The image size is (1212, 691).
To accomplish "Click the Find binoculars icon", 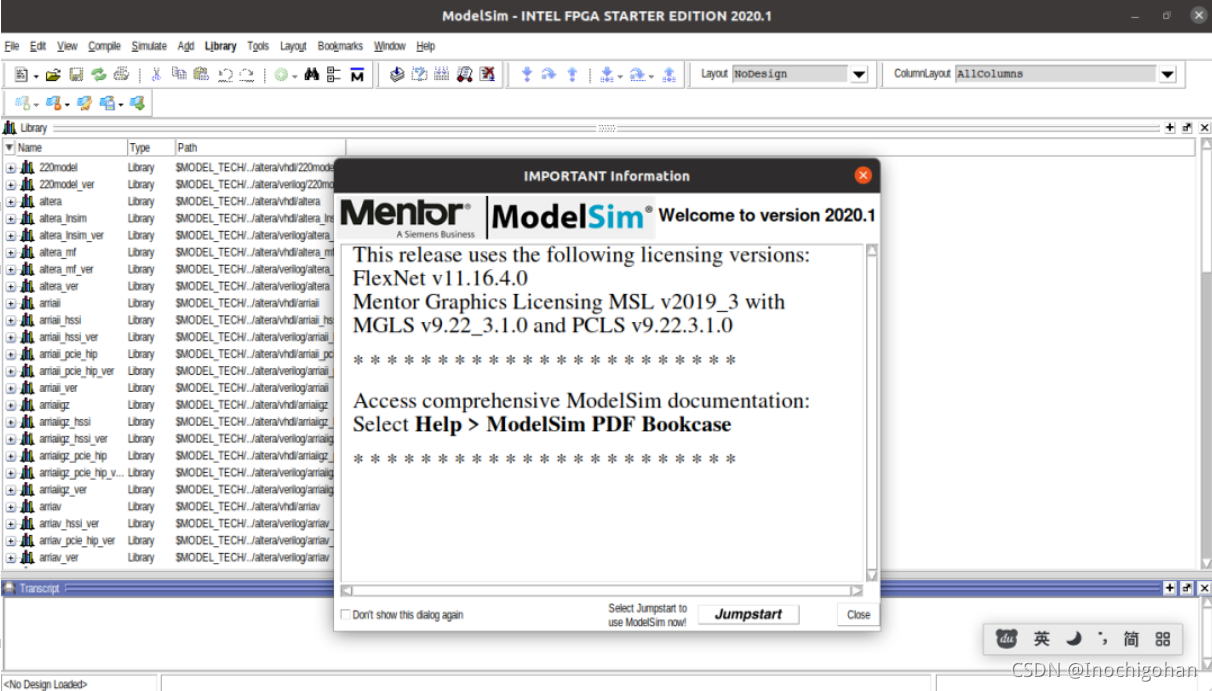I will click(311, 74).
